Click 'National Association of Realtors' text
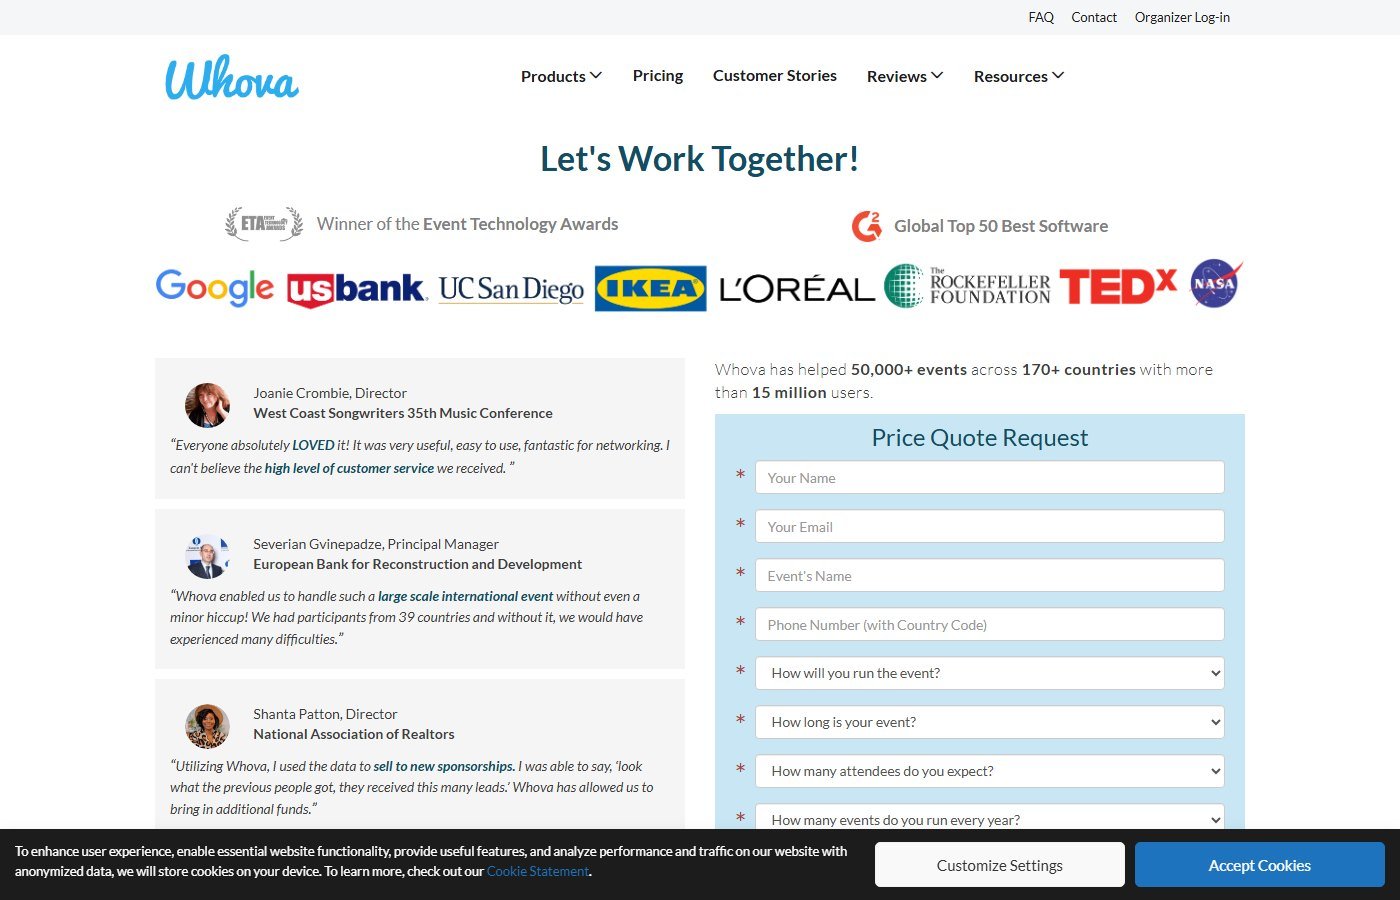 tap(354, 734)
